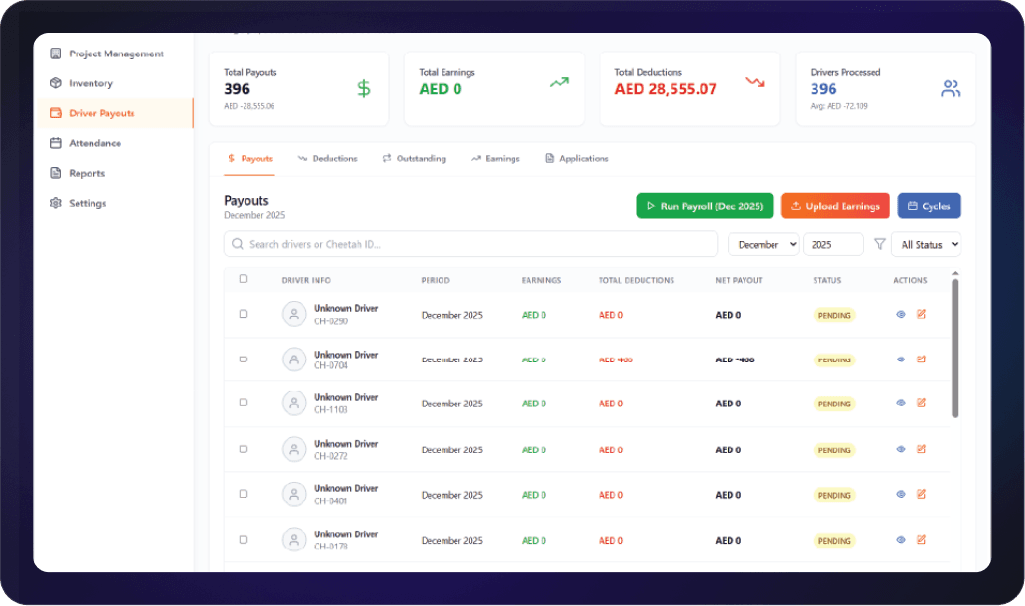The width and height of the screenshot is (1025, 606).
Task: Click the search magnifier icon
Action: click(x=238, y=244)
